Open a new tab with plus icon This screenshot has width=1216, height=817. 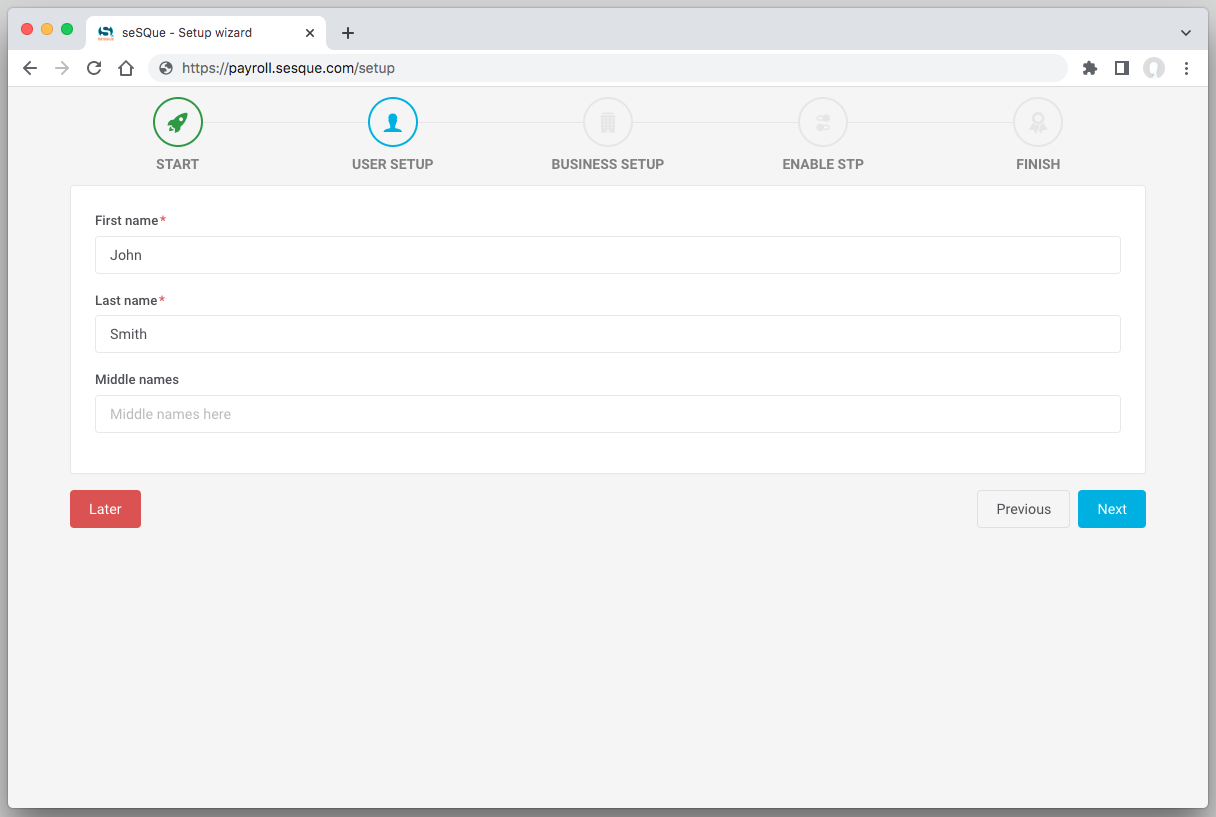tap(348, 33)
